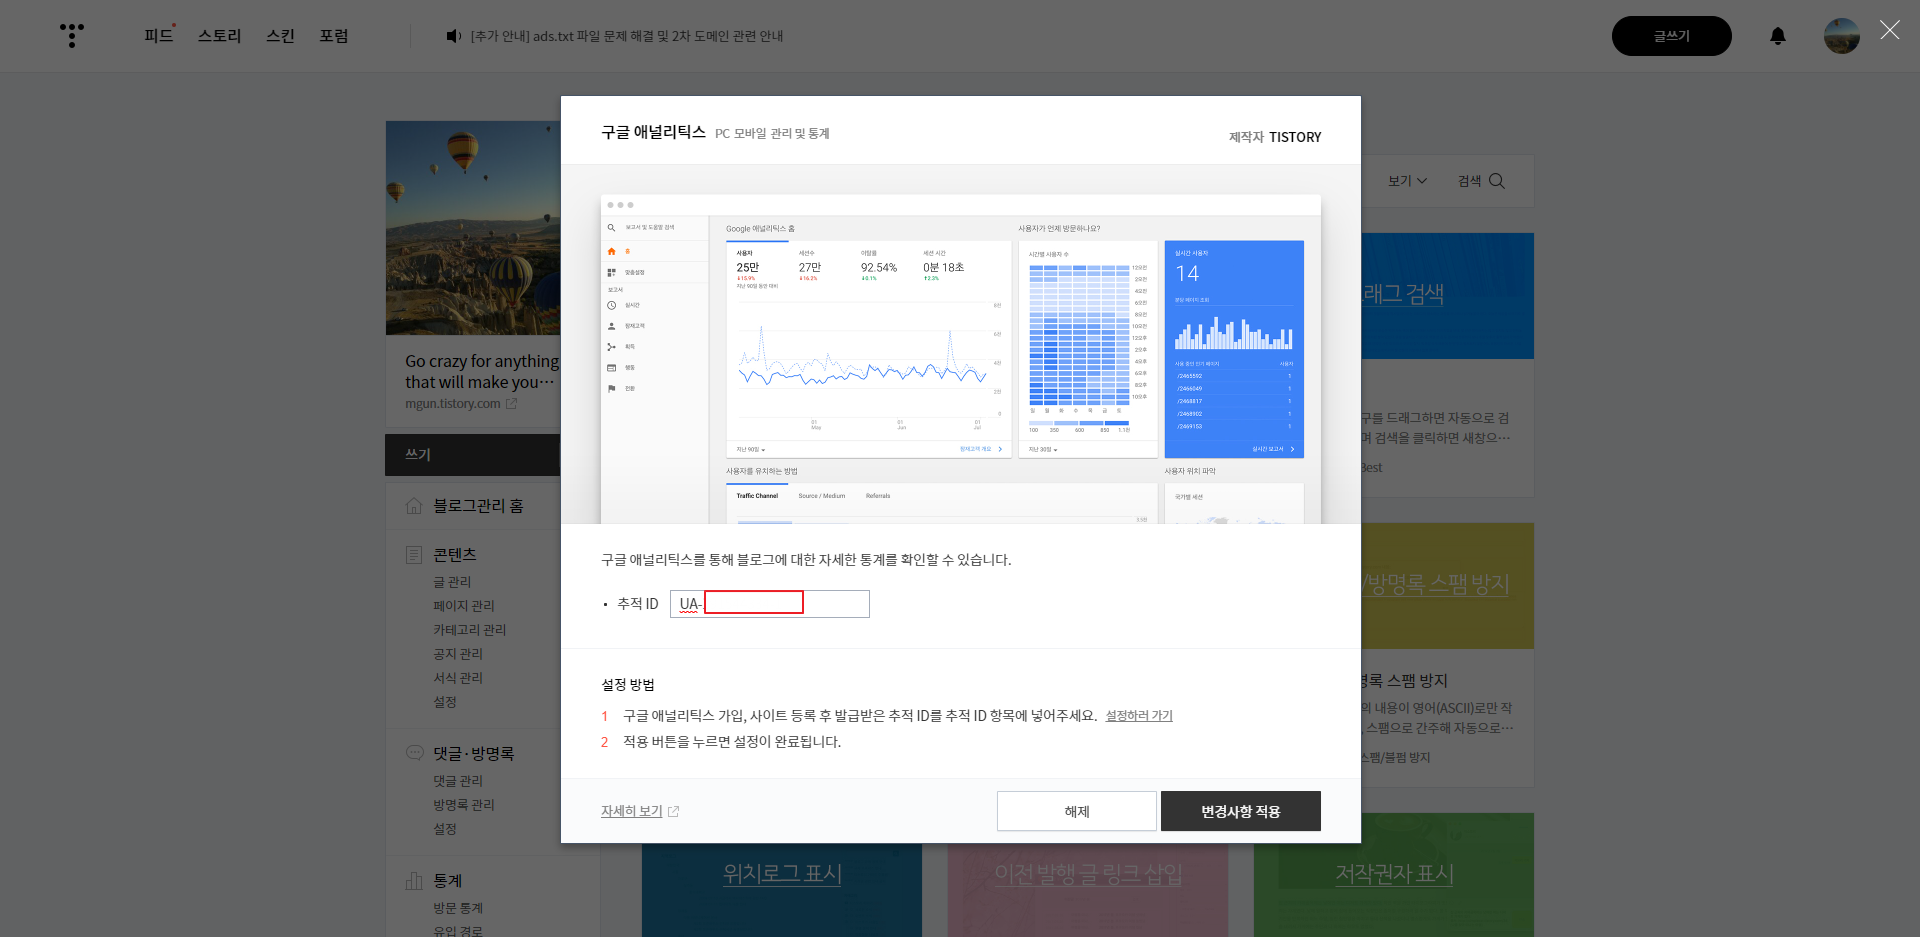Click the 쓰기 sidebar button
The image size is (1920, 937).
coord(473,455)
